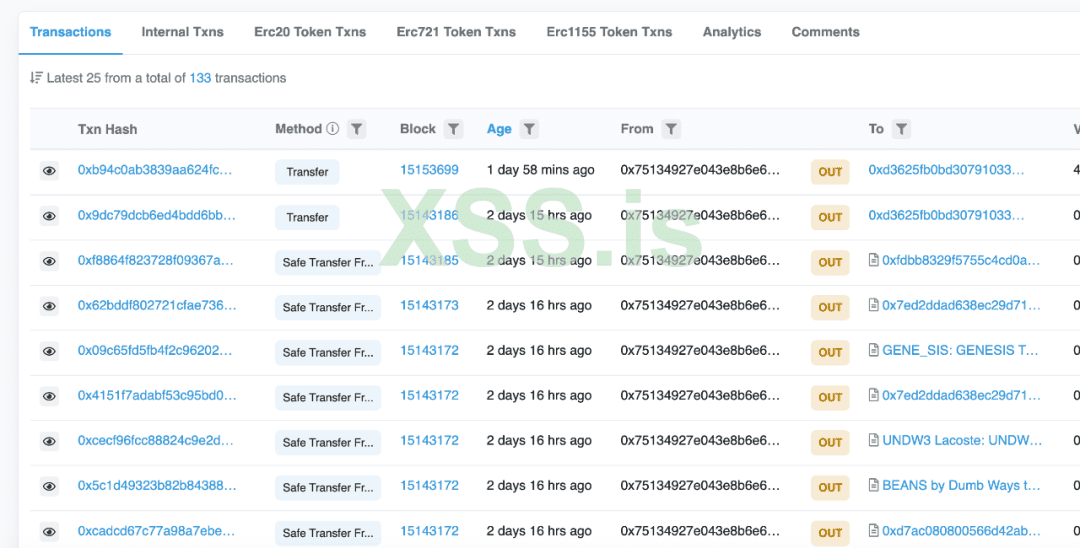Screen dimensions: 1080x548
Task: Click contract icon beside UNDW3 Lacoste
Action: [873, 441]
